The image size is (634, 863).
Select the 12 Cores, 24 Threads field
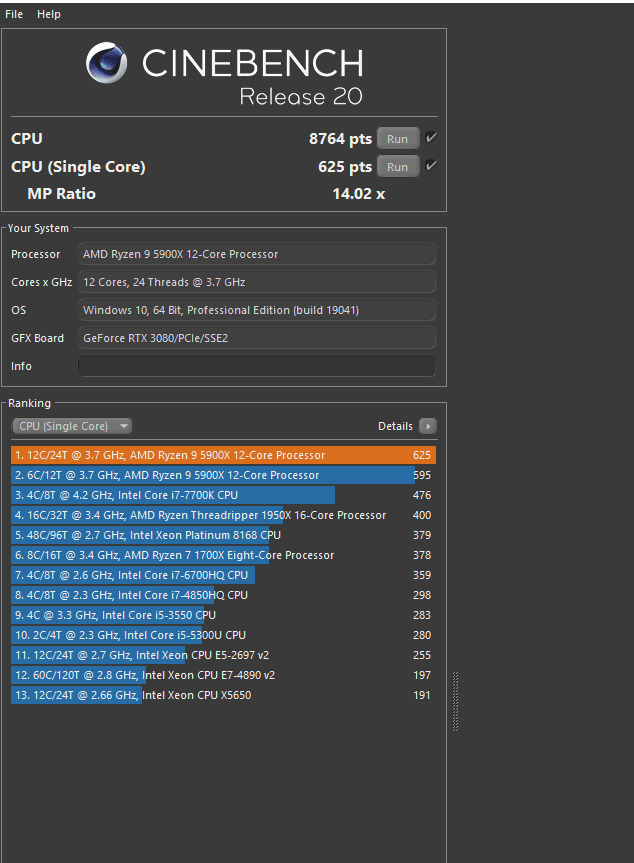coord(257,282)
